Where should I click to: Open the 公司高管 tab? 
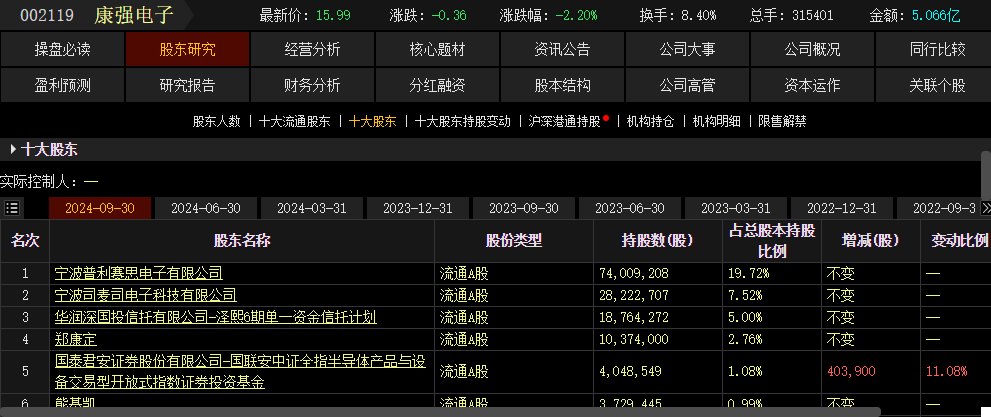click(688, 85)
